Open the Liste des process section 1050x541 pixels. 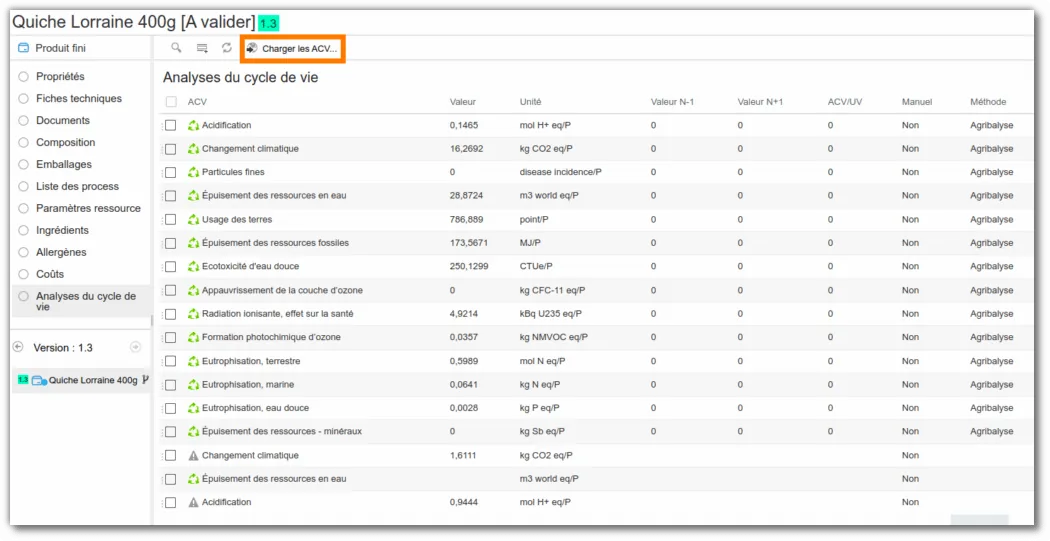pos(77,186)
